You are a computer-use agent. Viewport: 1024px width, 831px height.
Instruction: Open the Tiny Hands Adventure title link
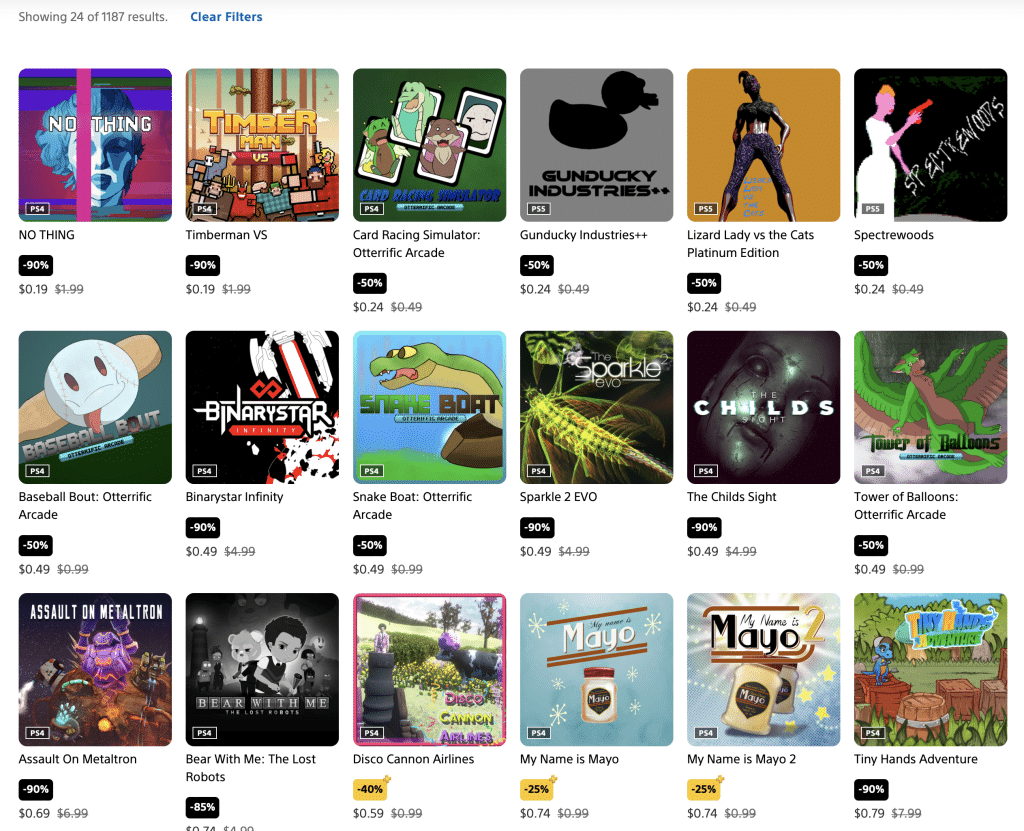pos(916,759)
